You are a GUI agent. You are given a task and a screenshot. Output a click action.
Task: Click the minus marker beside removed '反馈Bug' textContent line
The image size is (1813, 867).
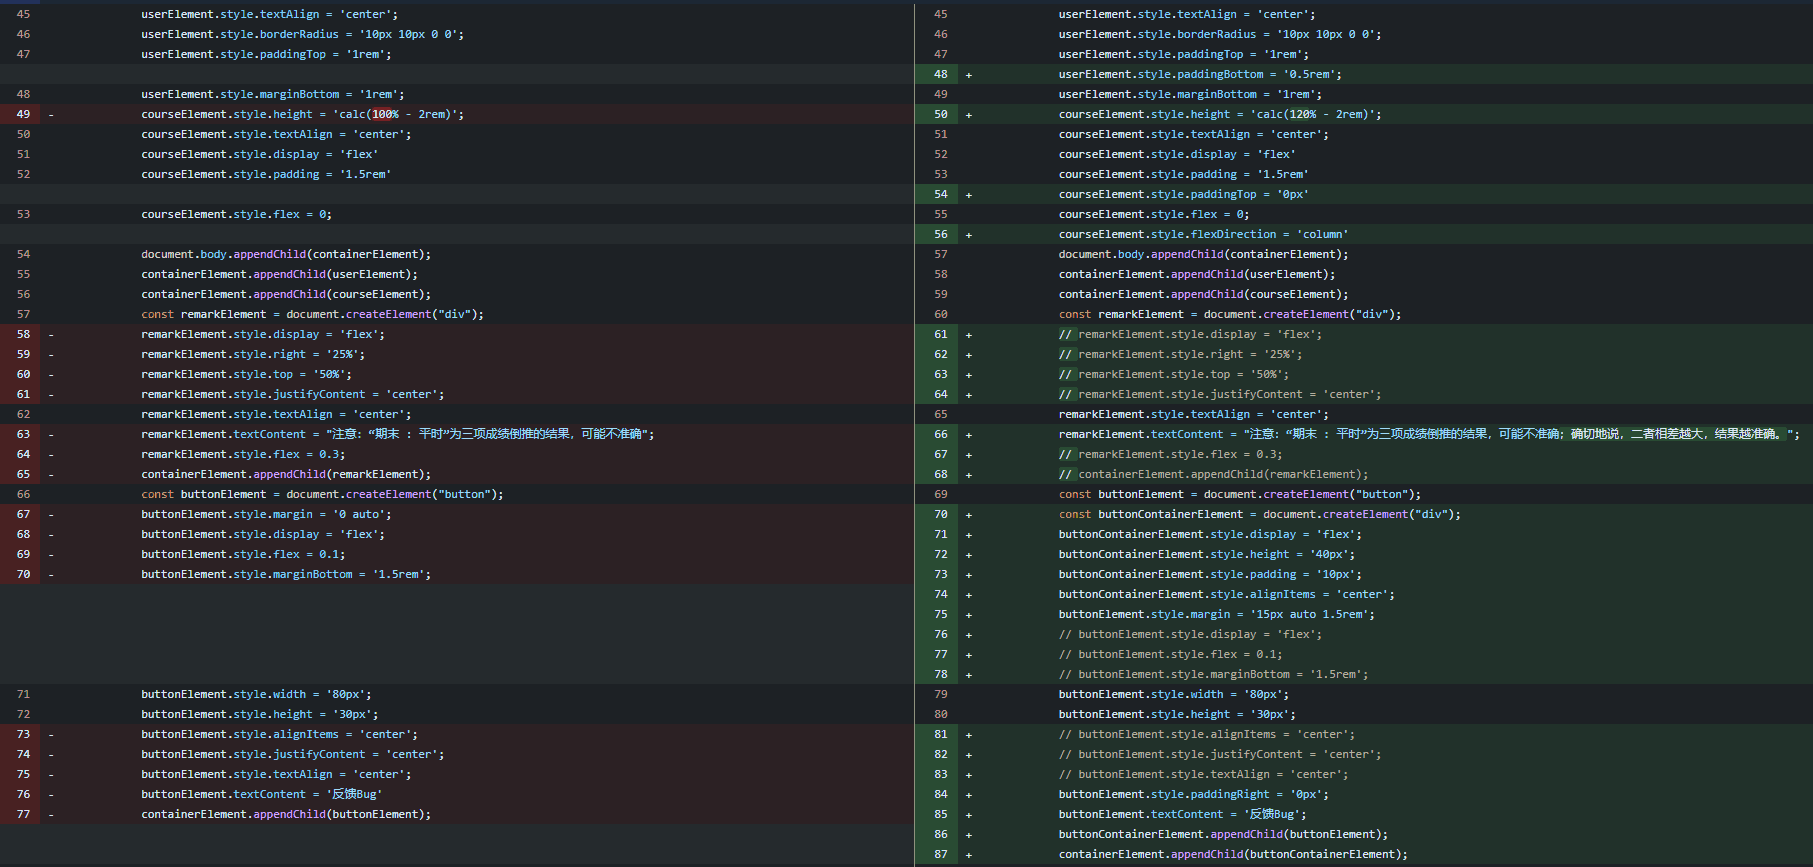51,795
